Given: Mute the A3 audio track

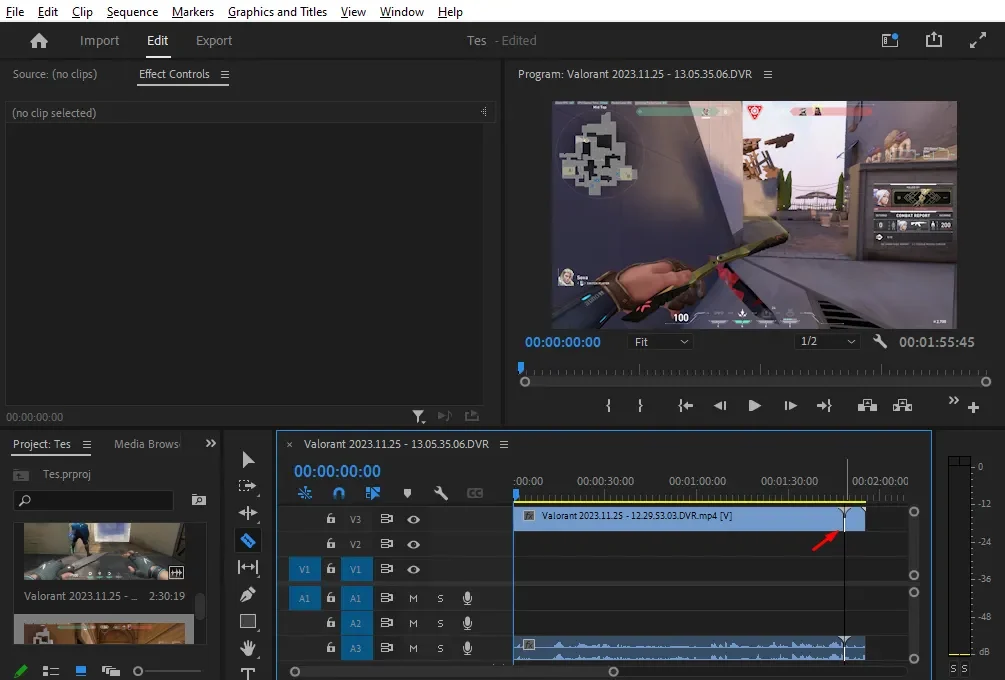Looking at the screenshot, I should (413, 648).
